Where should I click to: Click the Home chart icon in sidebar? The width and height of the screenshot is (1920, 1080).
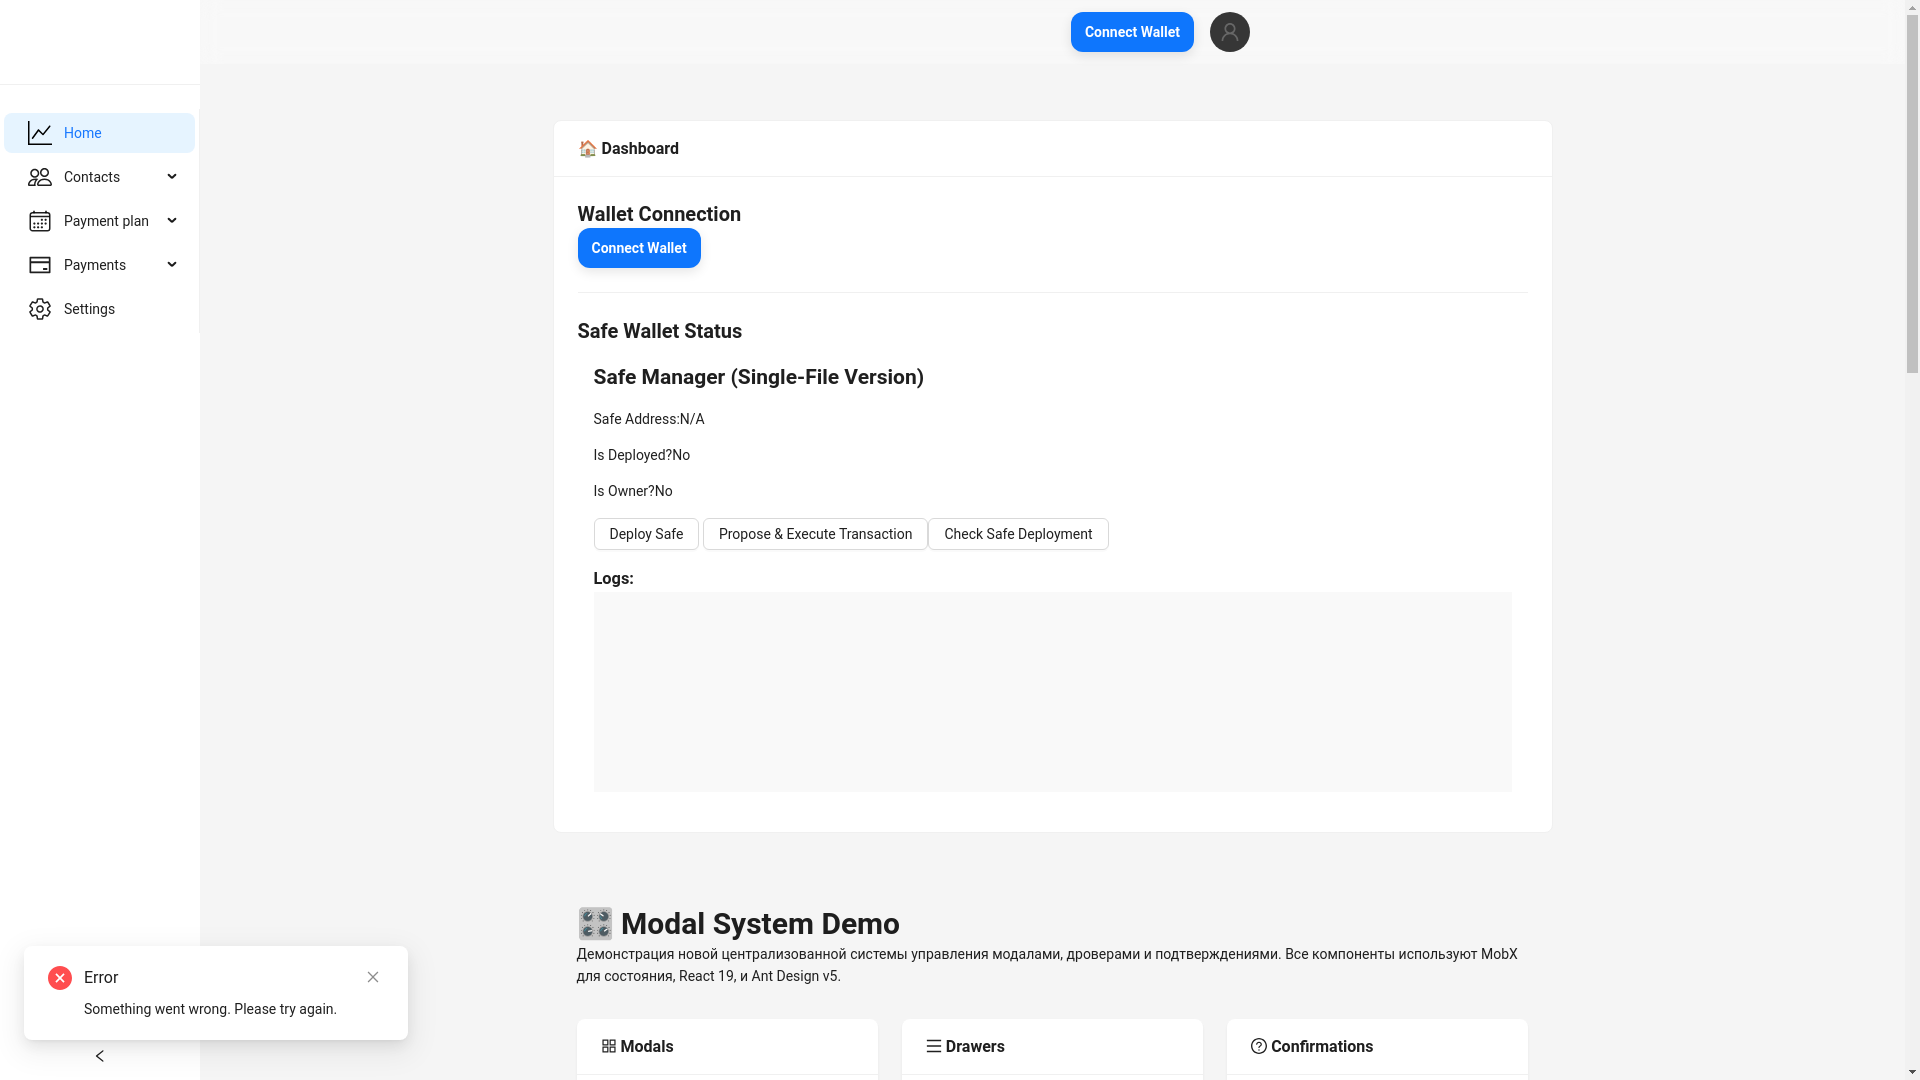(40, 133)
